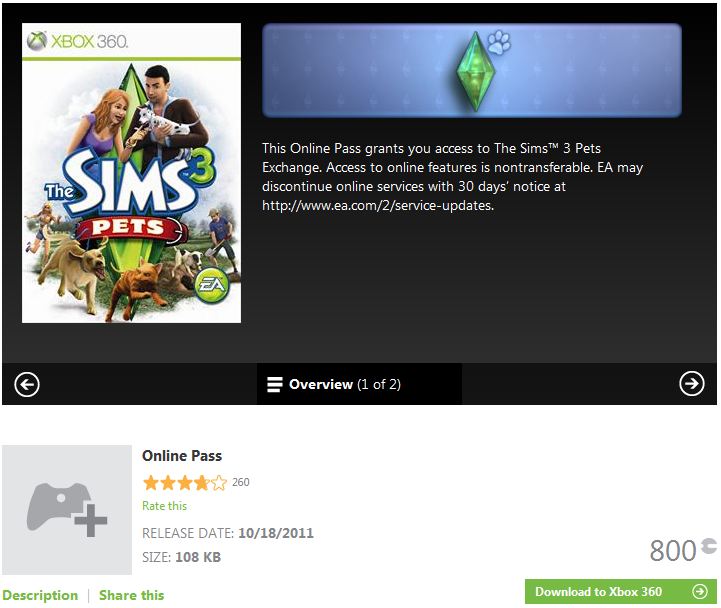Click The Sims 3 Pets box art
Image resolution: width=721 pixels, height=608 pixels.
[132, 173]
